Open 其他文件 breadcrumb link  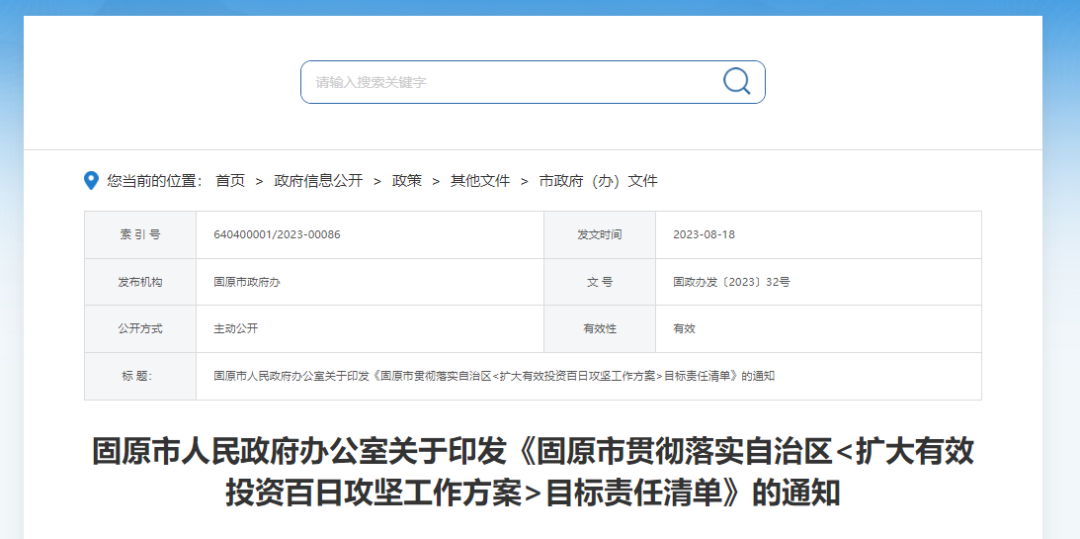click(x=480, y=181)
